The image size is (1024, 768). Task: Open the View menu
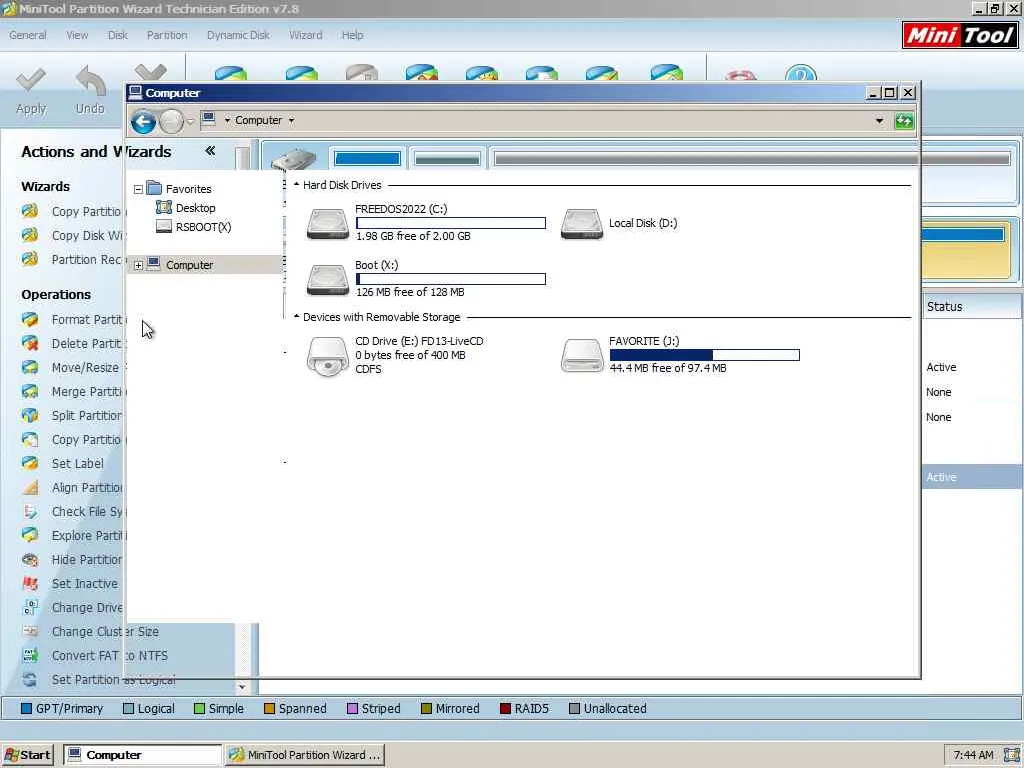click(x=77, y=35)
